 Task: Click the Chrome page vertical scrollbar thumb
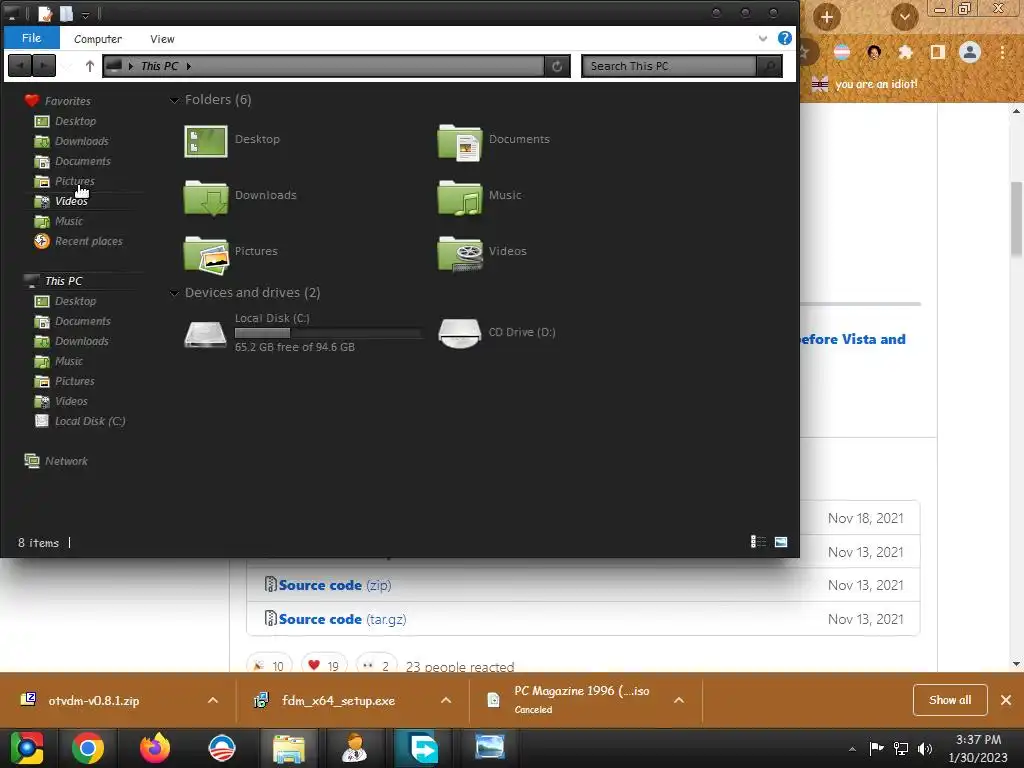[x=1016, y=219]
